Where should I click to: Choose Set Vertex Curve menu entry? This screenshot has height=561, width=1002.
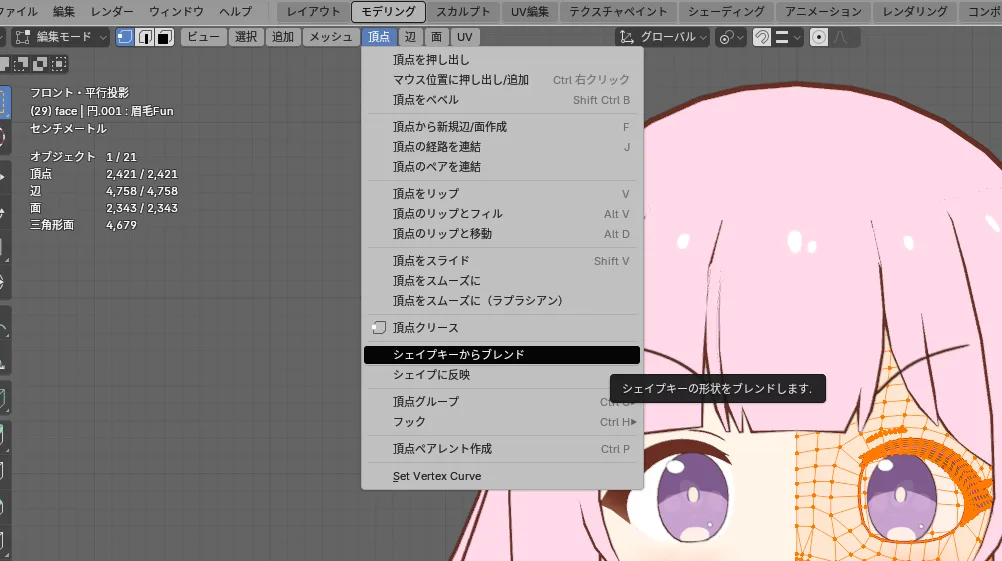[x=502, y=476]
